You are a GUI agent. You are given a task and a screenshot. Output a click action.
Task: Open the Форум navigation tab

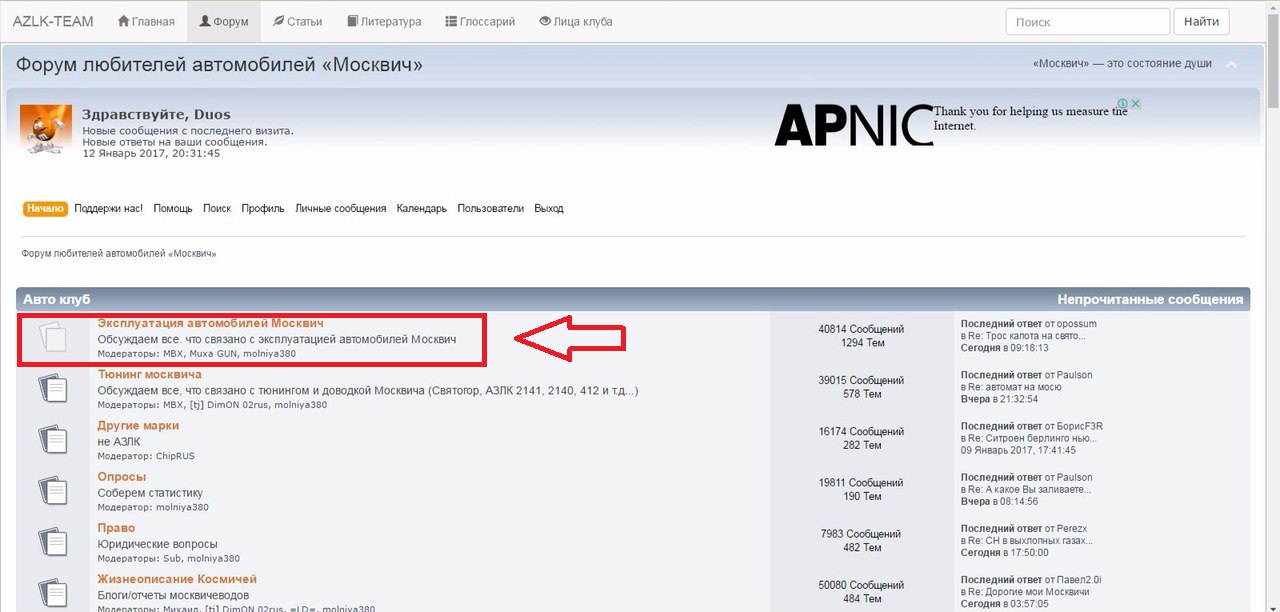[224, 21]
